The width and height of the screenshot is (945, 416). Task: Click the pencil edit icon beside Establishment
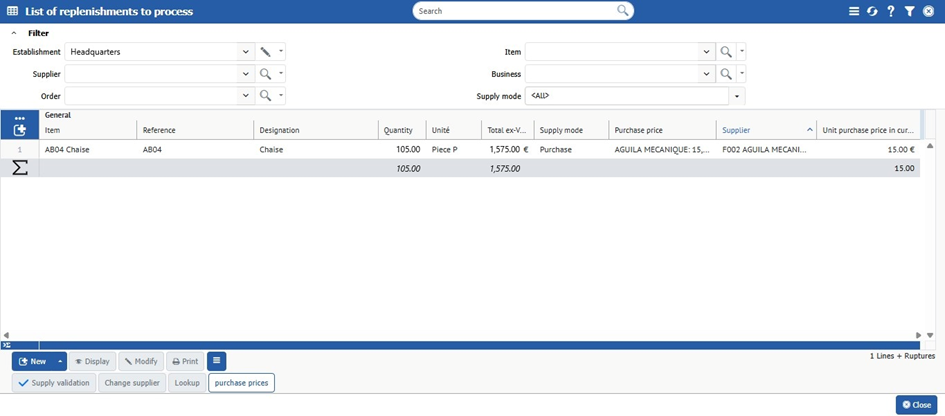tap(265, 52)
